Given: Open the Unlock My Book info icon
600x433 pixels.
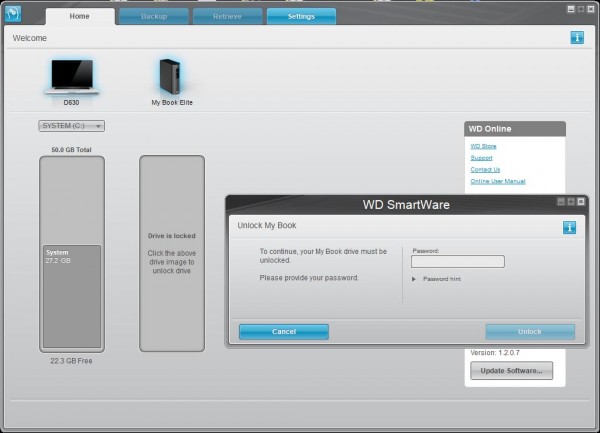Looking at the screenshot, I should [569, 228].
